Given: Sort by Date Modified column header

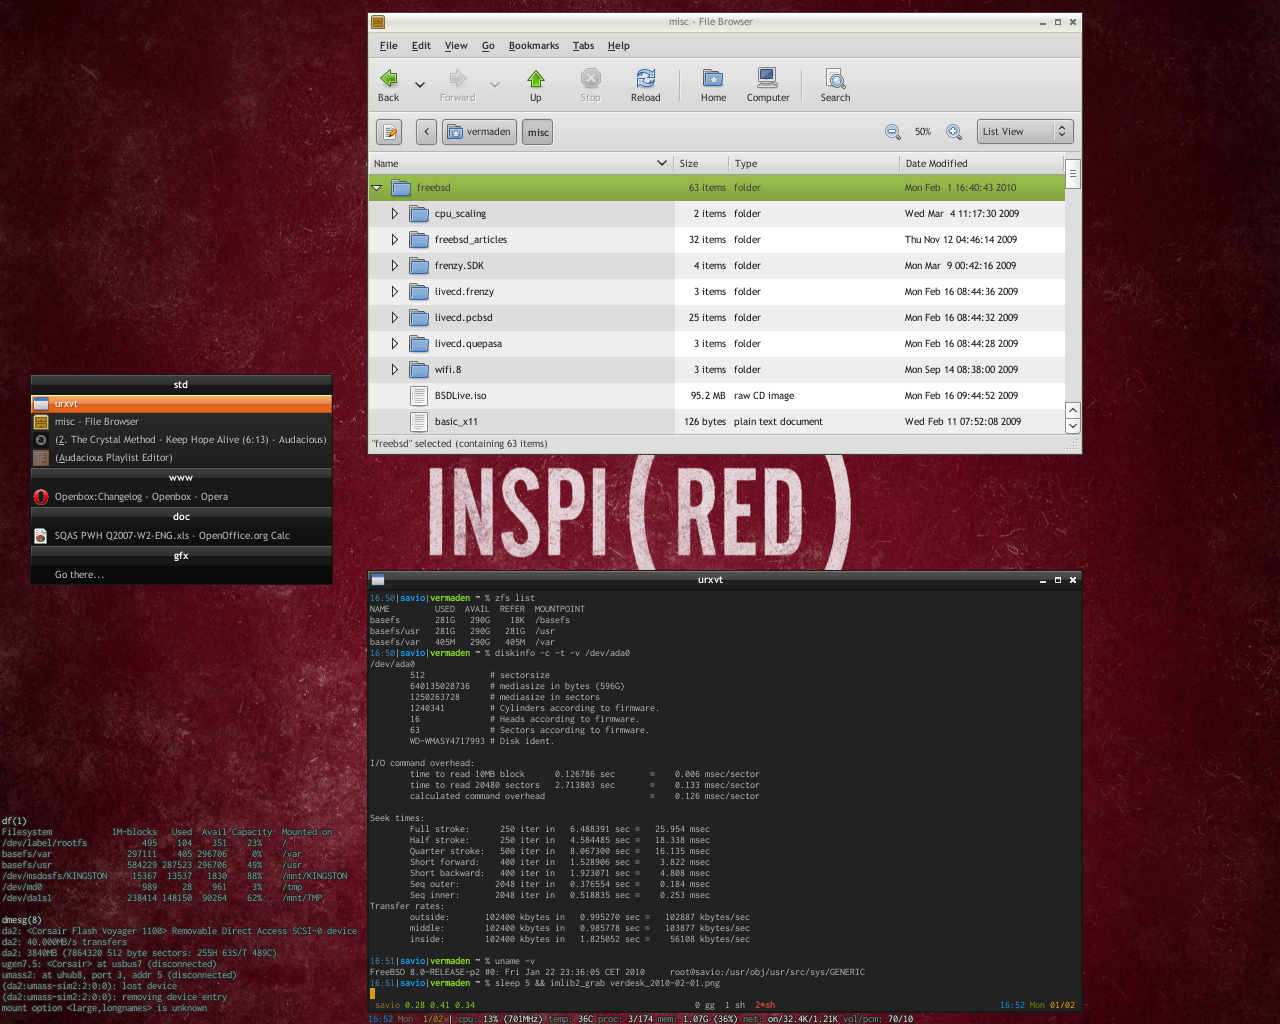Looking at the screenshot, I should [x=981, y=163].
